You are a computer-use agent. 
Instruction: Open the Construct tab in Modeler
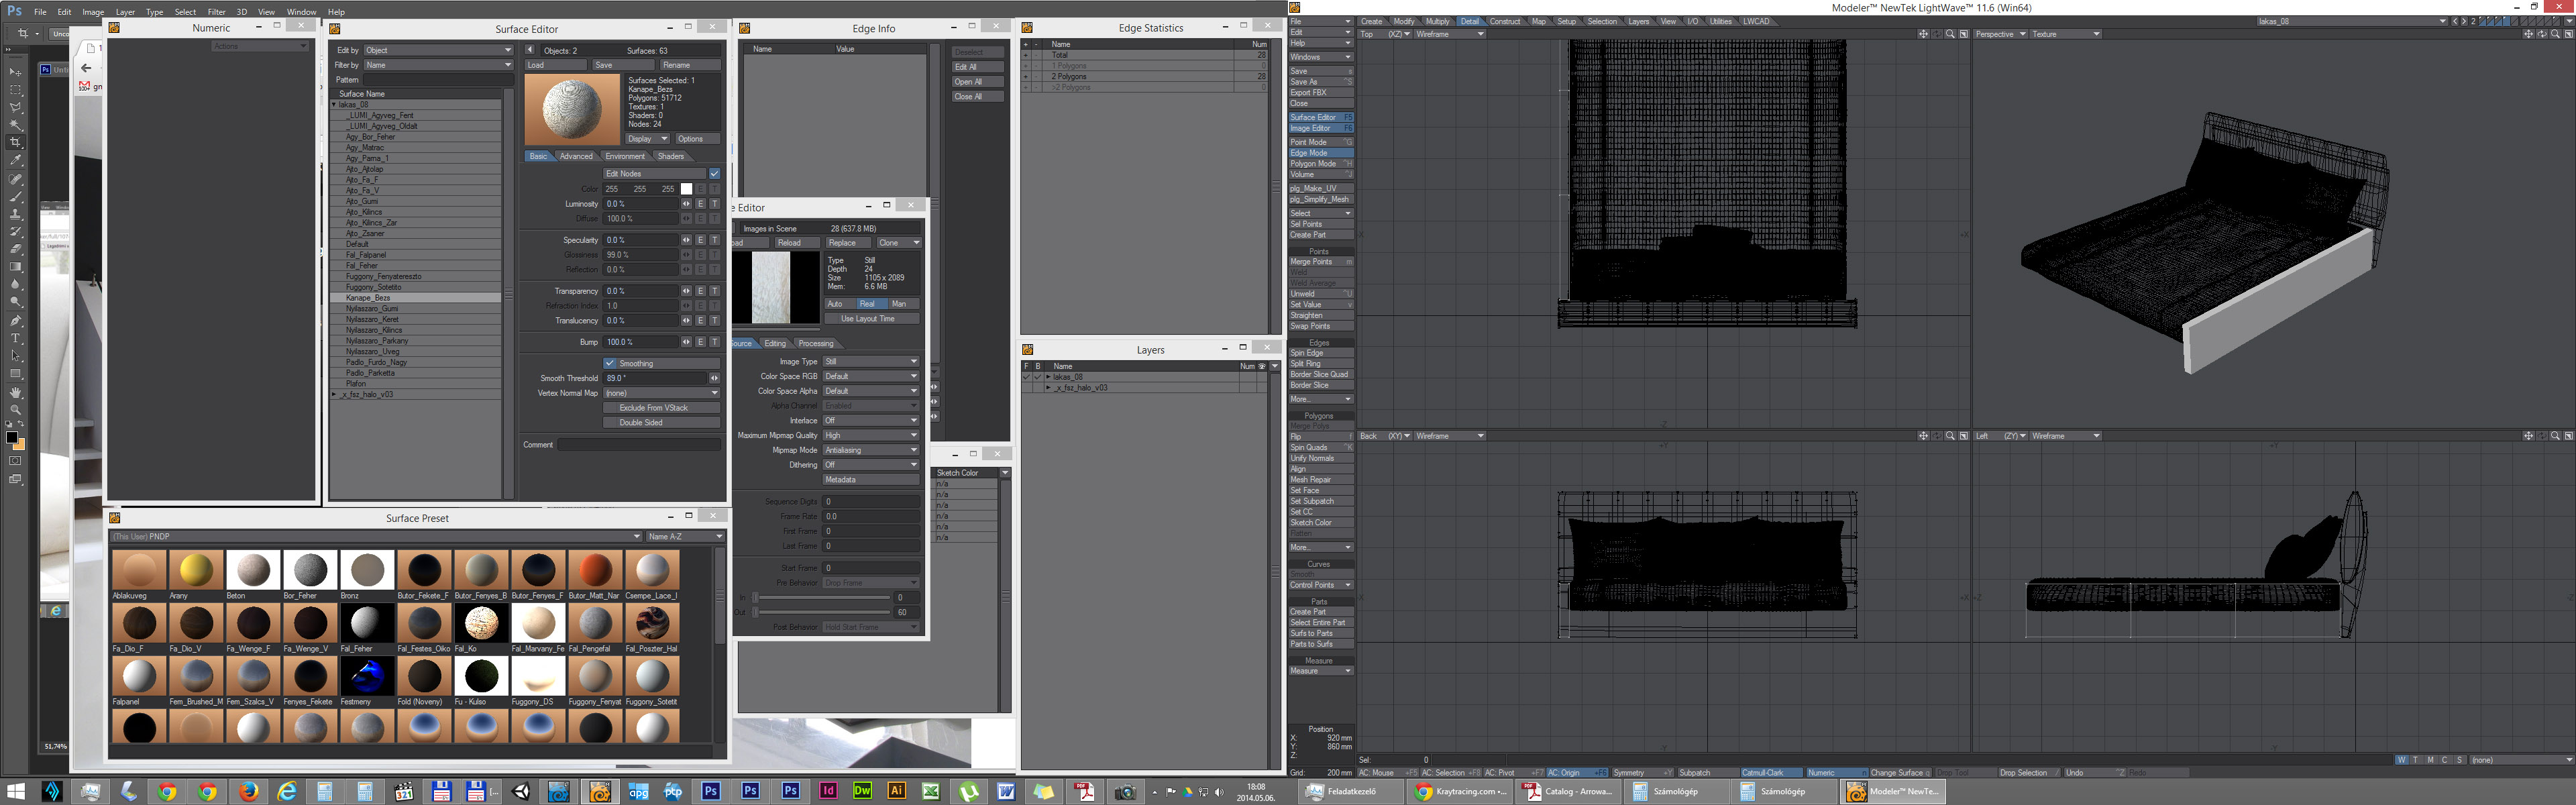click(x=1504, y=21)
